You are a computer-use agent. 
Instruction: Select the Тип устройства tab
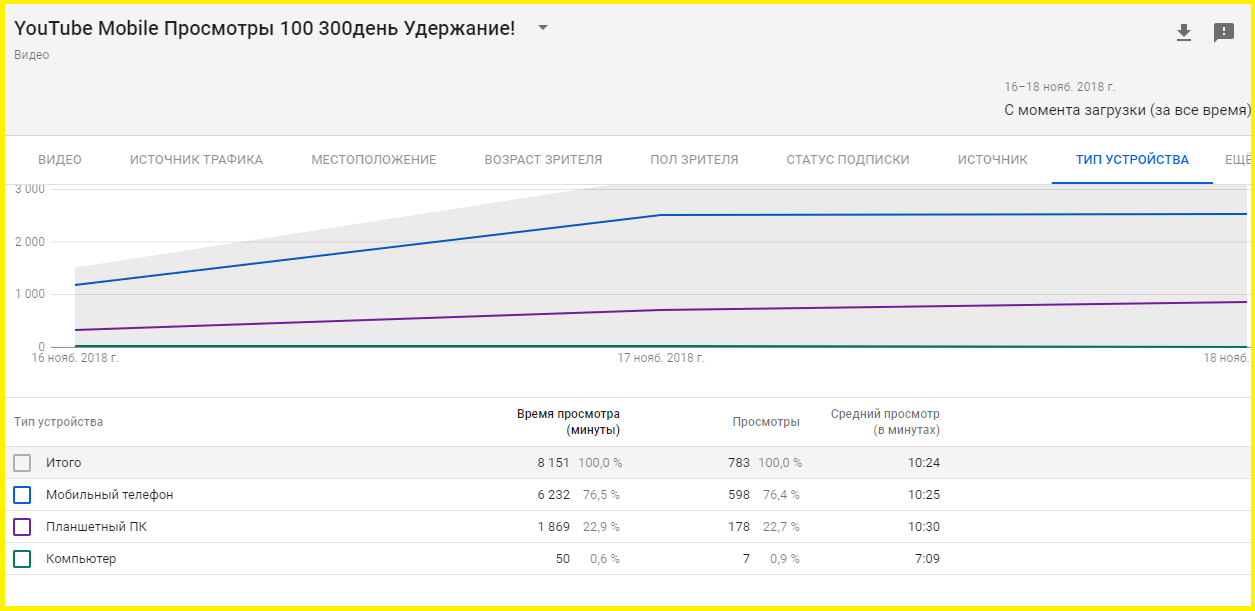point(1132,160)
